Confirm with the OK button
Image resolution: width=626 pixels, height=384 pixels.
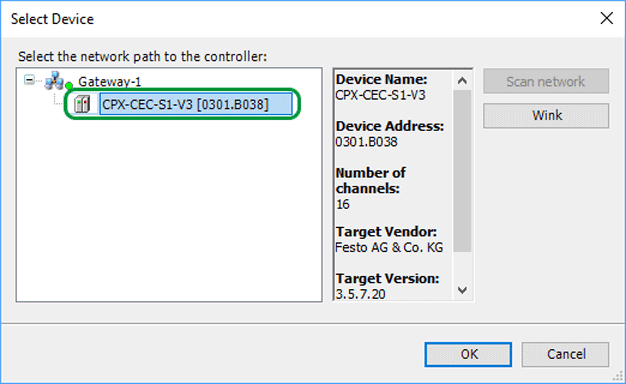pos(468,354)
